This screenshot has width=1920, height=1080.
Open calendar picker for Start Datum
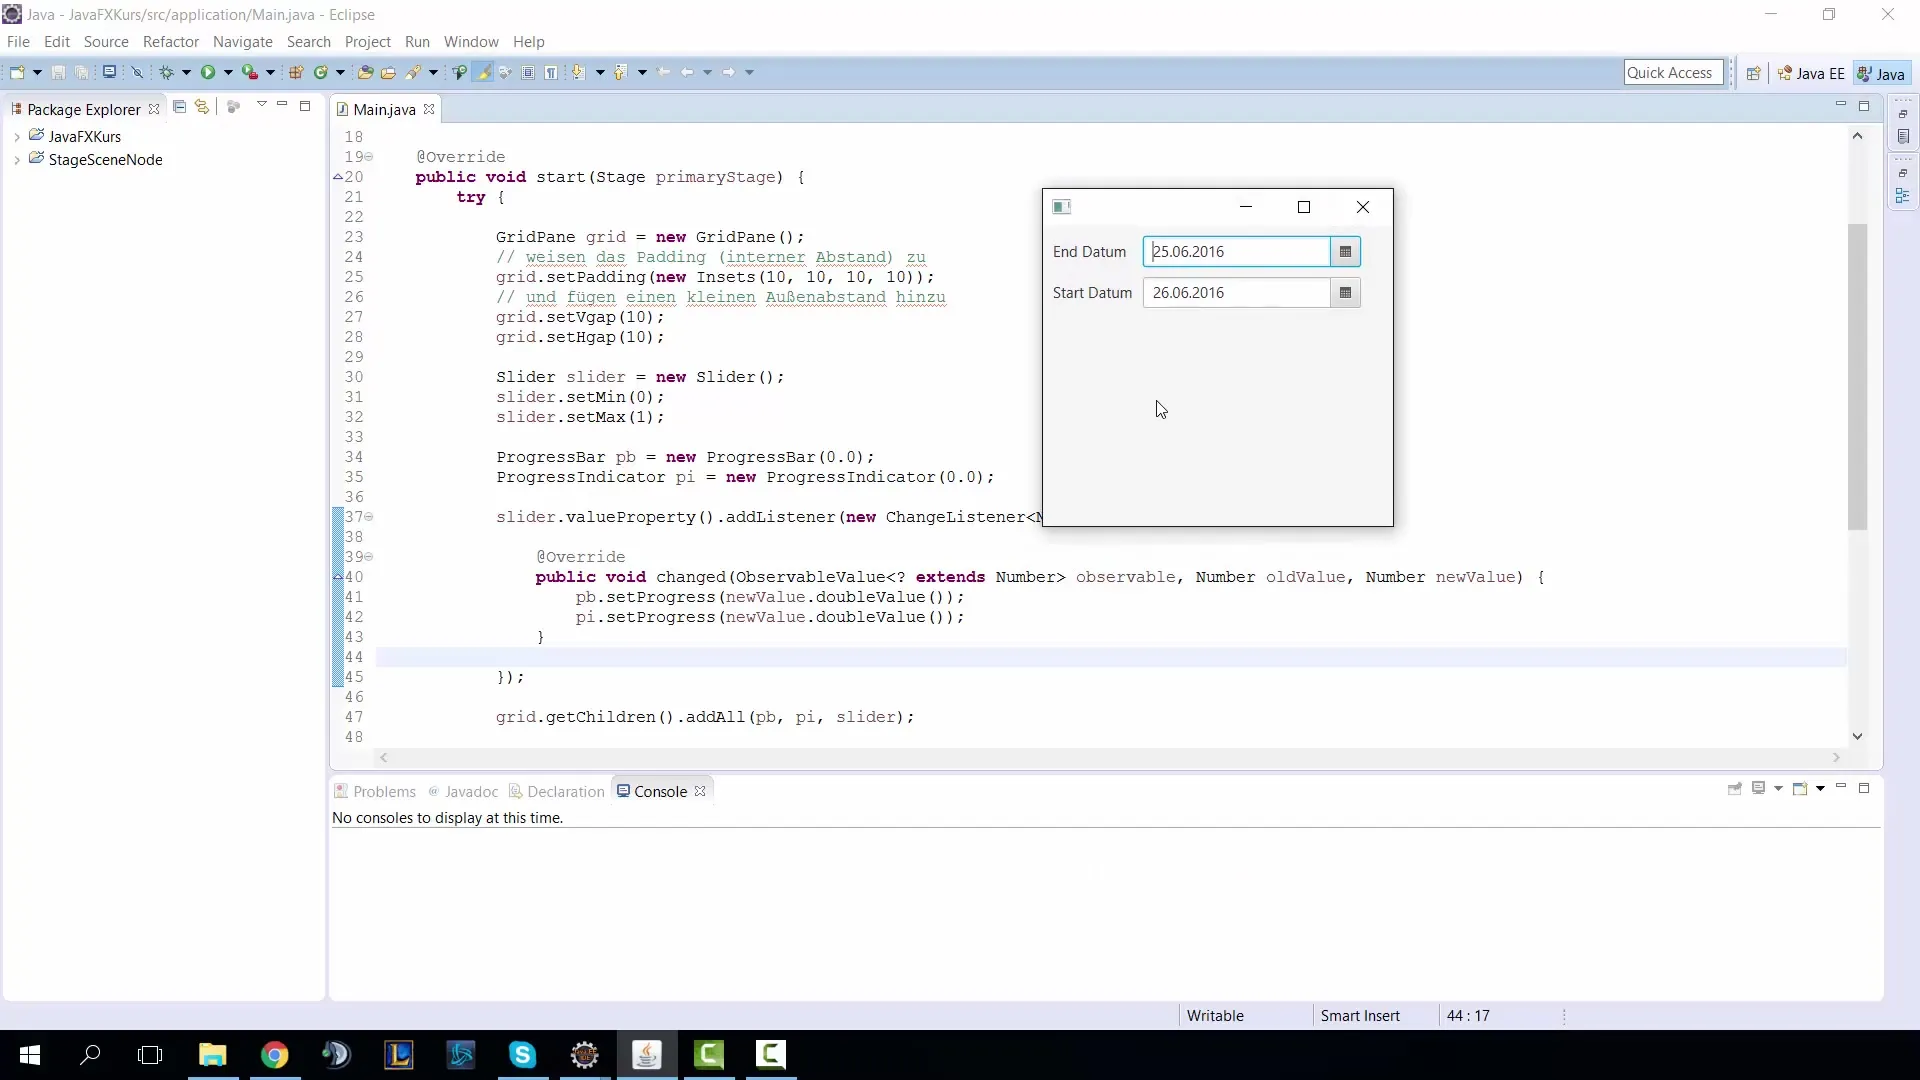coord(1345,293)
